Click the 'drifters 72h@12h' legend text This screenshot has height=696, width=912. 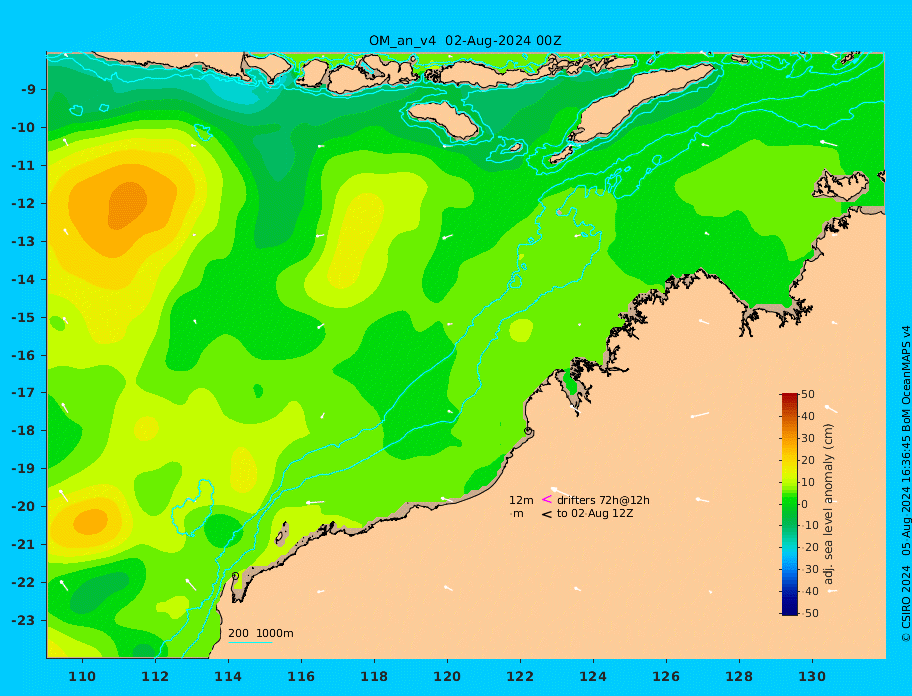point(603,500)
